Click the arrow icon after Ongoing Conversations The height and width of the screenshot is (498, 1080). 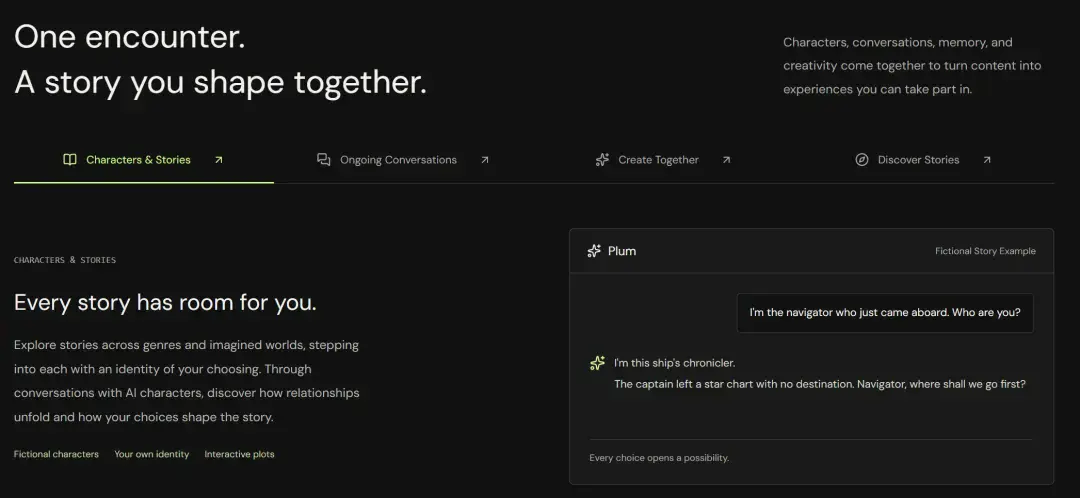[485, 160]
